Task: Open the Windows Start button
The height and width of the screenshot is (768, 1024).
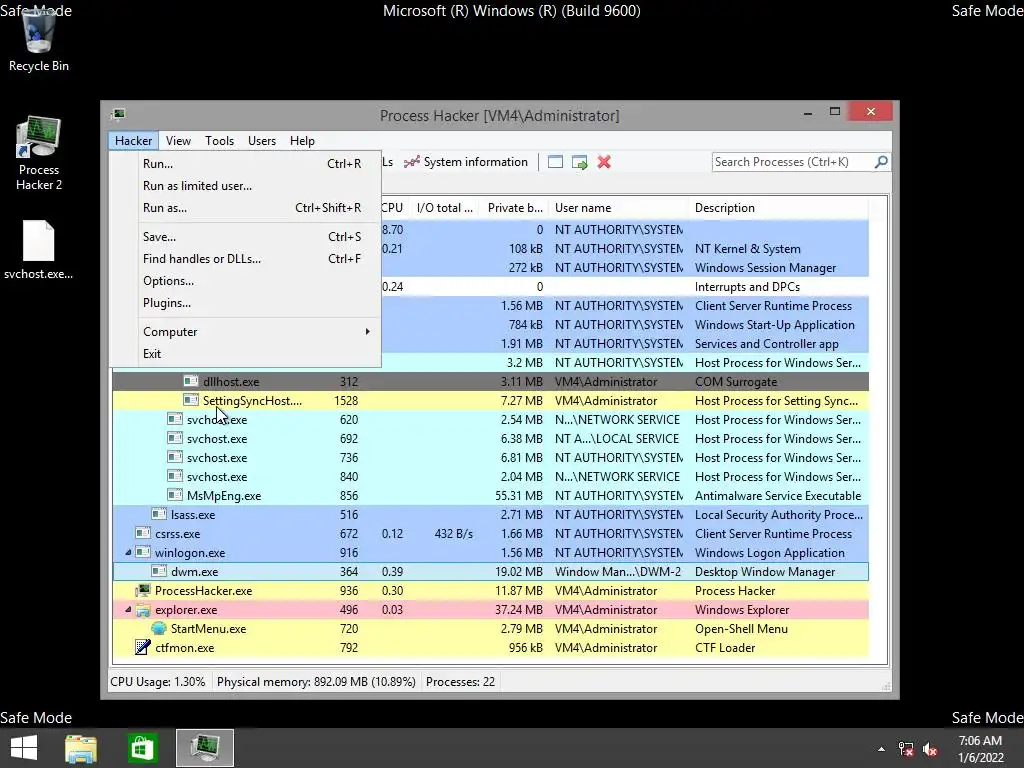Action: click(x=24, y=748)
